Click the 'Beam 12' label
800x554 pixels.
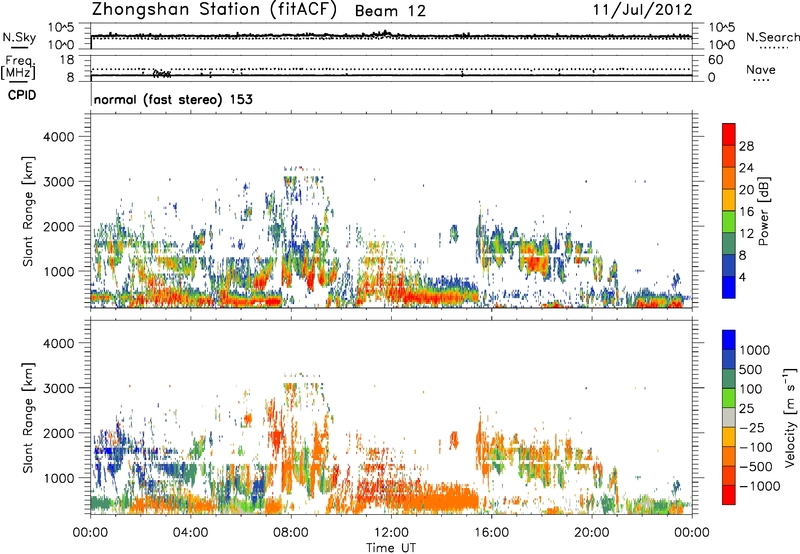pyautogui.click(x=390, y=11)
